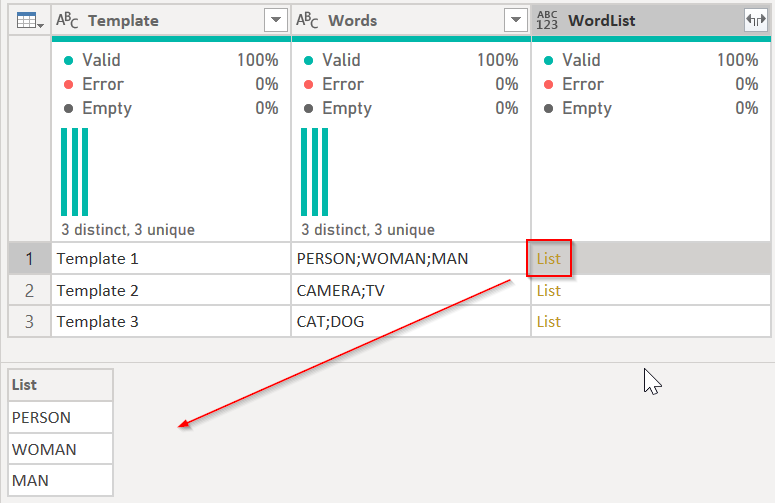Select the Template column header
775x503 pixels.
171,20
